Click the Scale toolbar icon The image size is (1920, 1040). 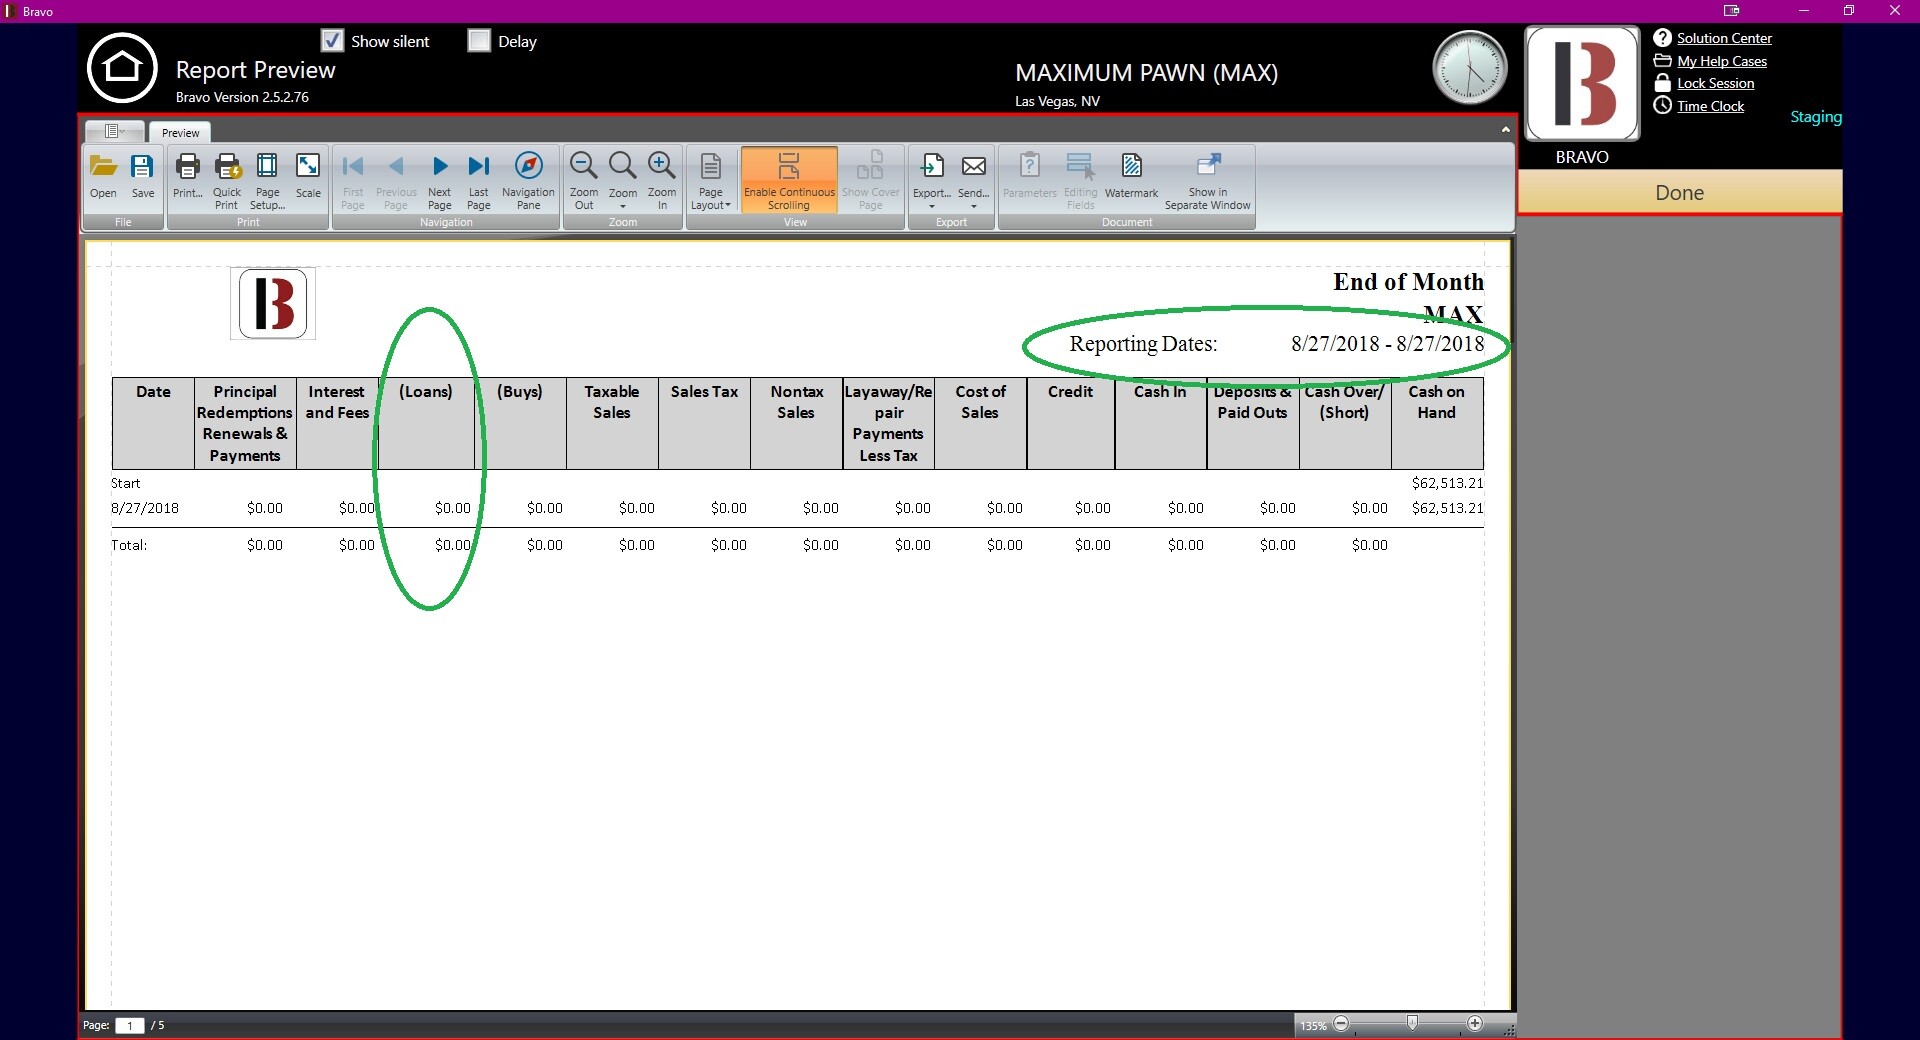coord(308,177)
